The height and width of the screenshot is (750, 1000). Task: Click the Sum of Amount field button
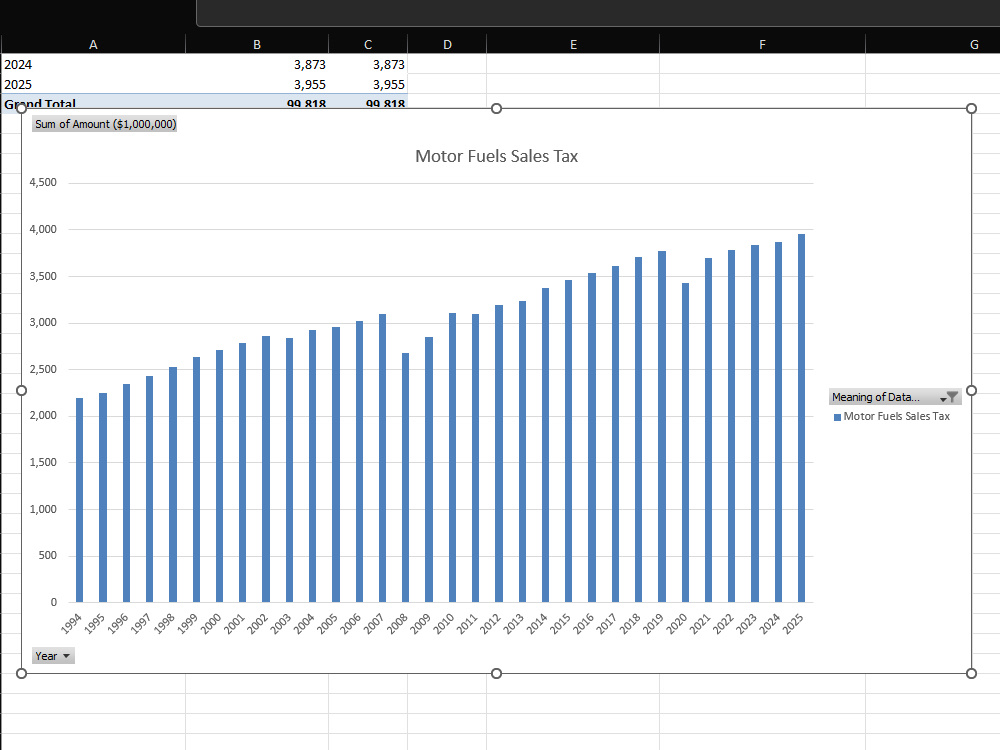[105, 124]
